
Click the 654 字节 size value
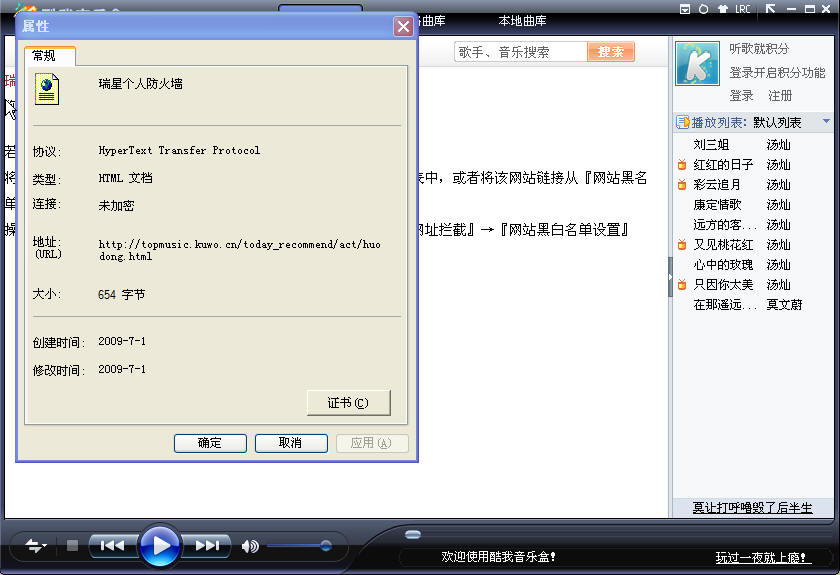122,295
